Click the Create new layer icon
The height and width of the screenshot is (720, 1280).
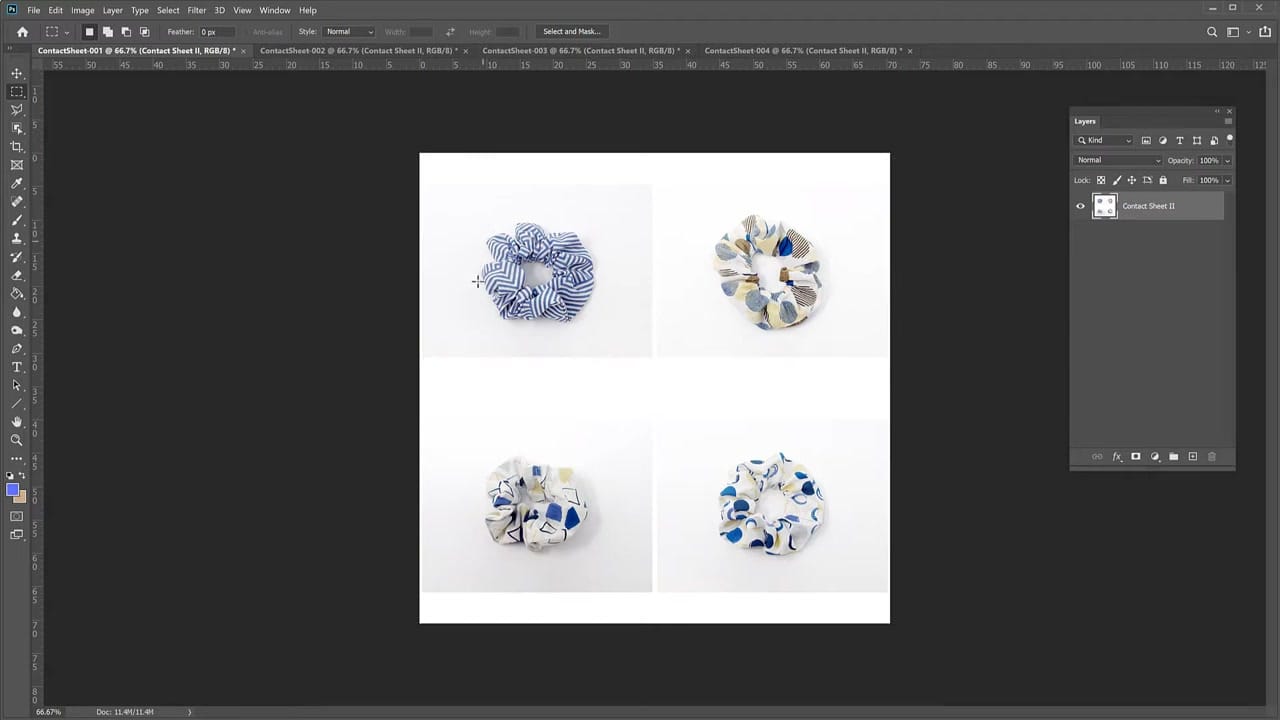(1193, 456)
